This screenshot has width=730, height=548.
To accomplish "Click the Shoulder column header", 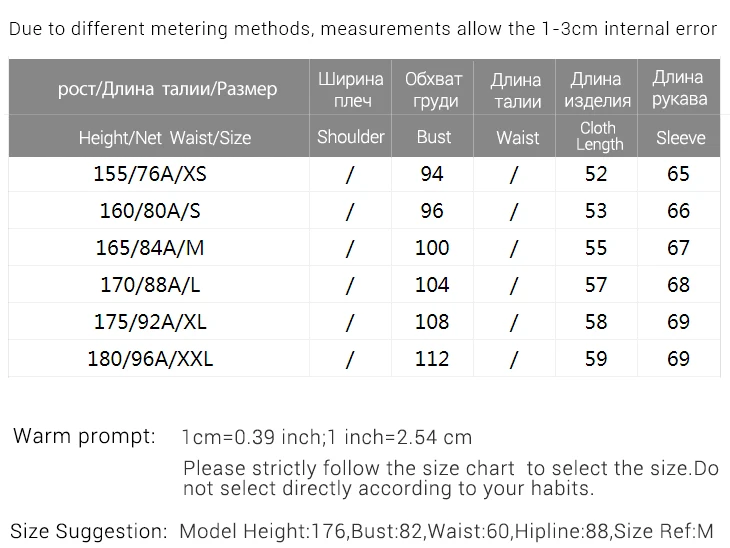I will click(351, 137).
